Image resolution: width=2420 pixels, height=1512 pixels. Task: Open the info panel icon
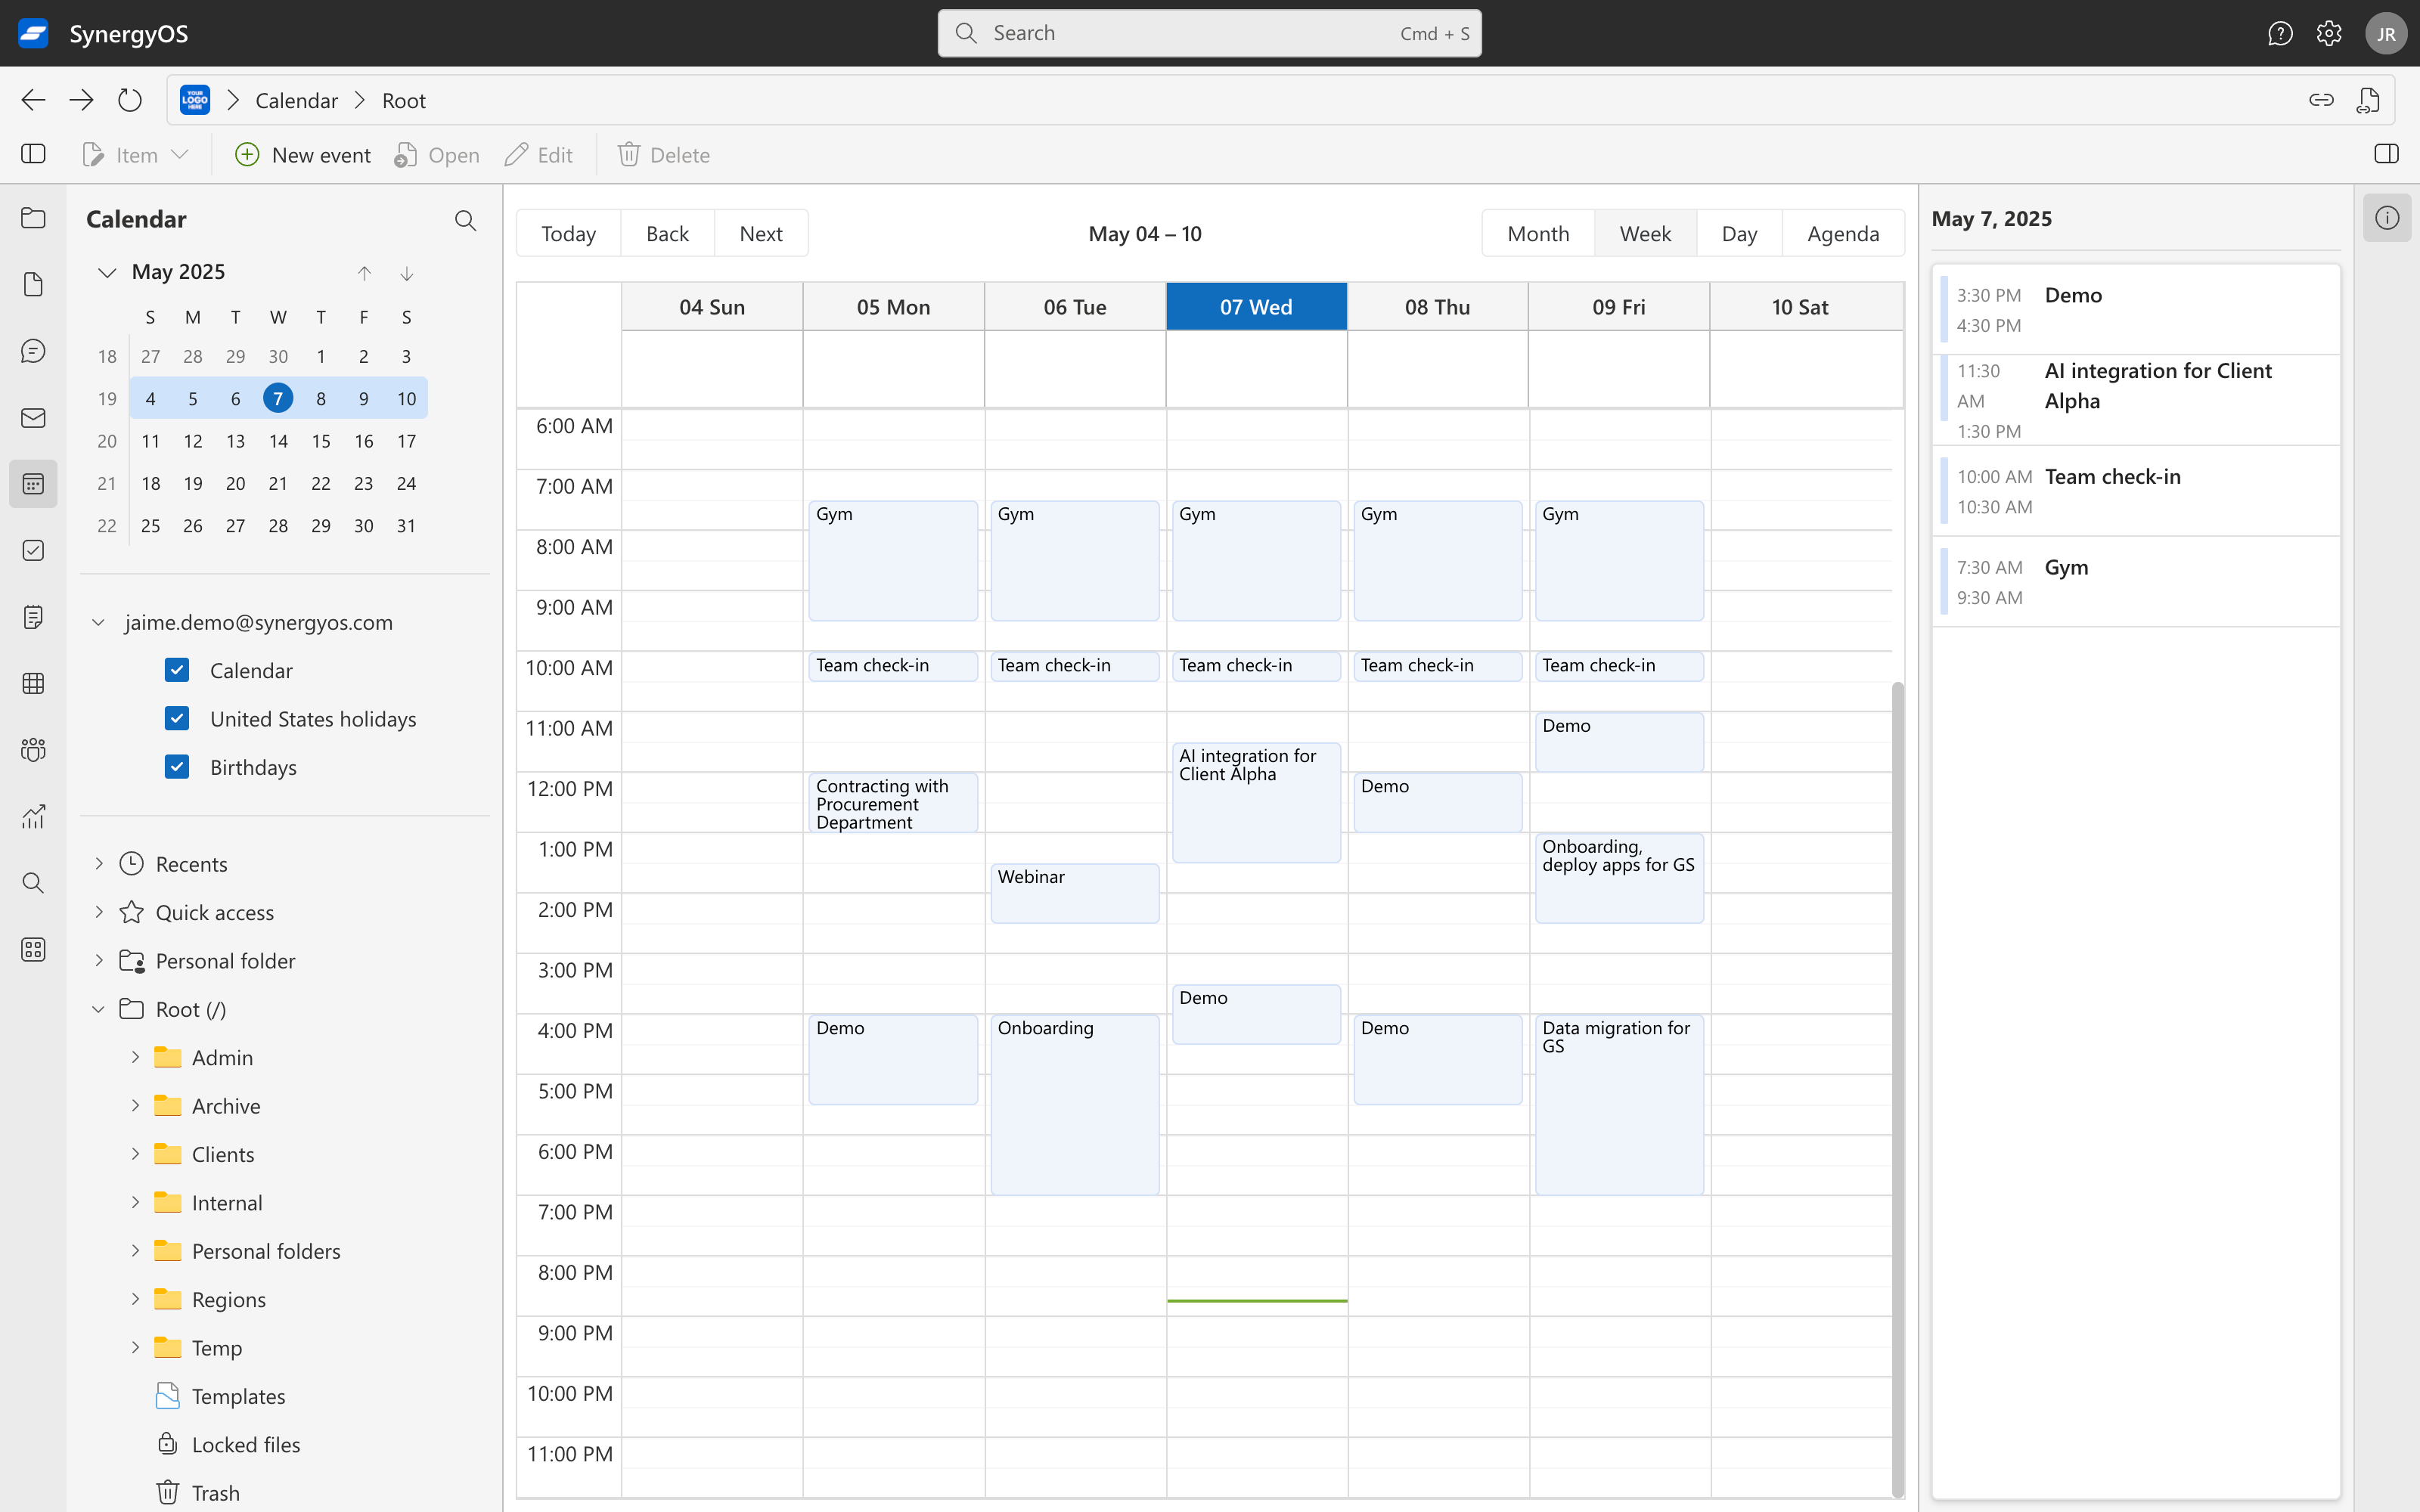2387,218
